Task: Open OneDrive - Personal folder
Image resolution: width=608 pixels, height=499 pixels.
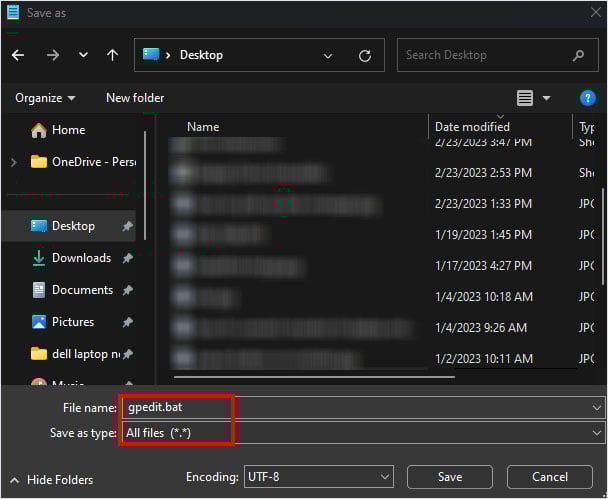Action: pos(83,162)
